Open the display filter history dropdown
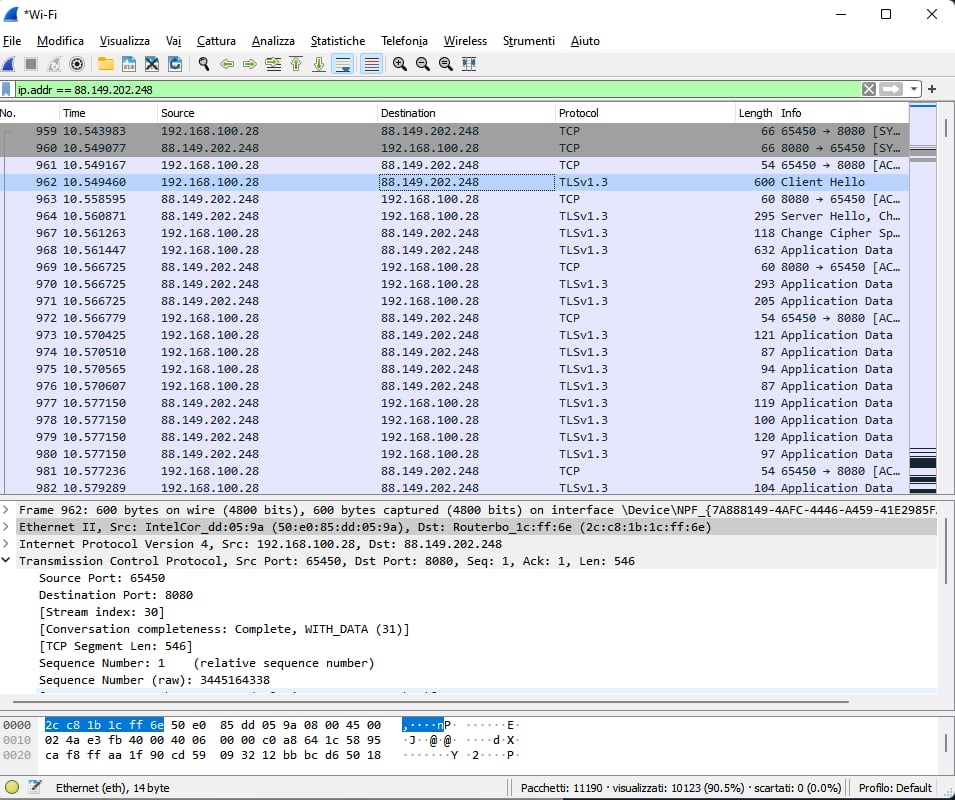This screenshot has width=955, height=800. 914,89
